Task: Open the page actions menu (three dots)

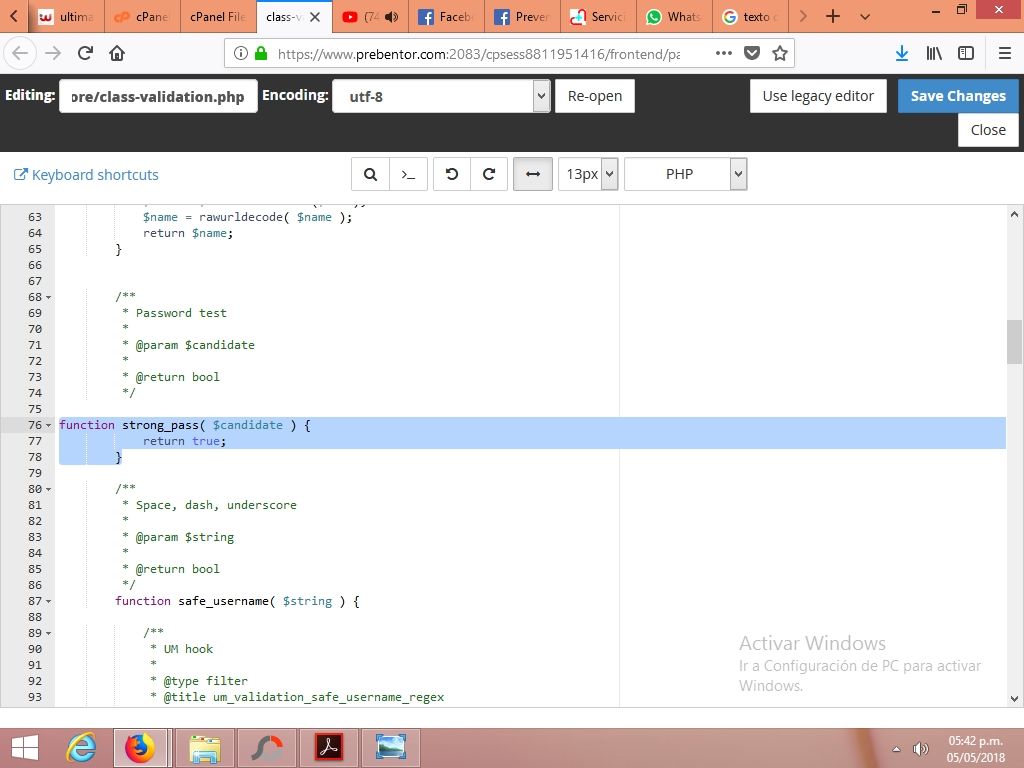Action: 724,54
